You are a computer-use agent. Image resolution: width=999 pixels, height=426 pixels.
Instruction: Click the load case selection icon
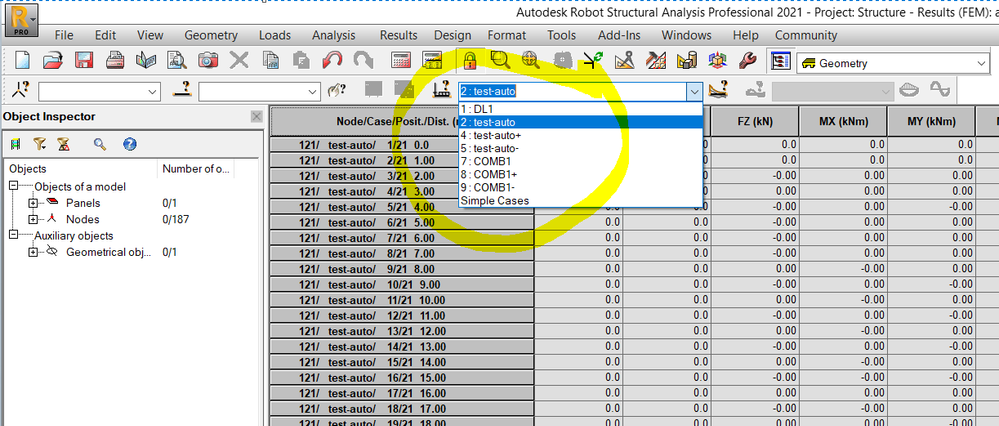tap(442, 90)
